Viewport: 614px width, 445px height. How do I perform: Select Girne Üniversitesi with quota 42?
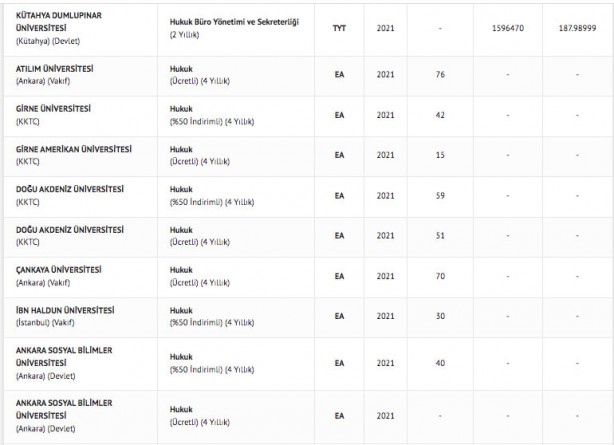coord(51,108)
